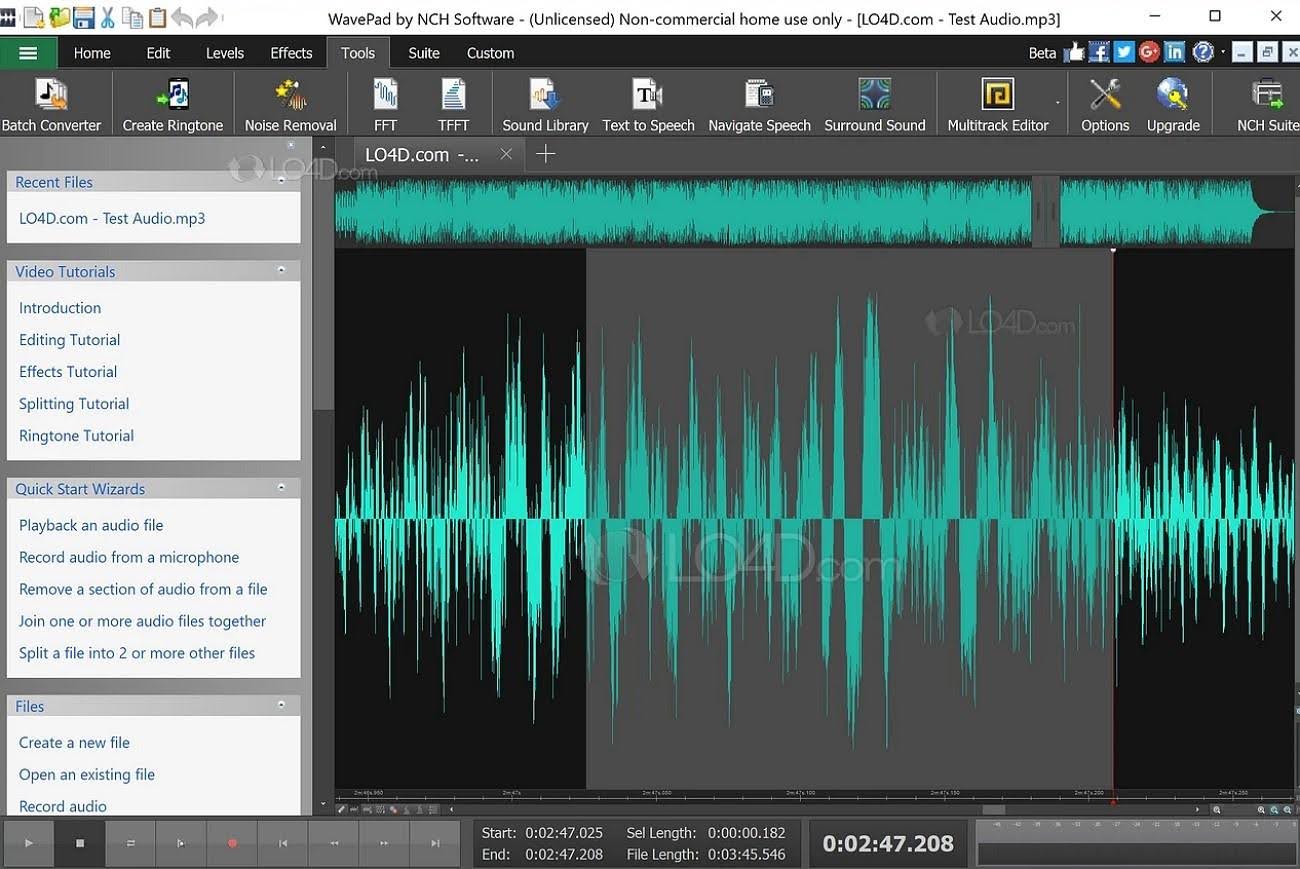Click the Cut scissors icon

click(x=108, y=17)
